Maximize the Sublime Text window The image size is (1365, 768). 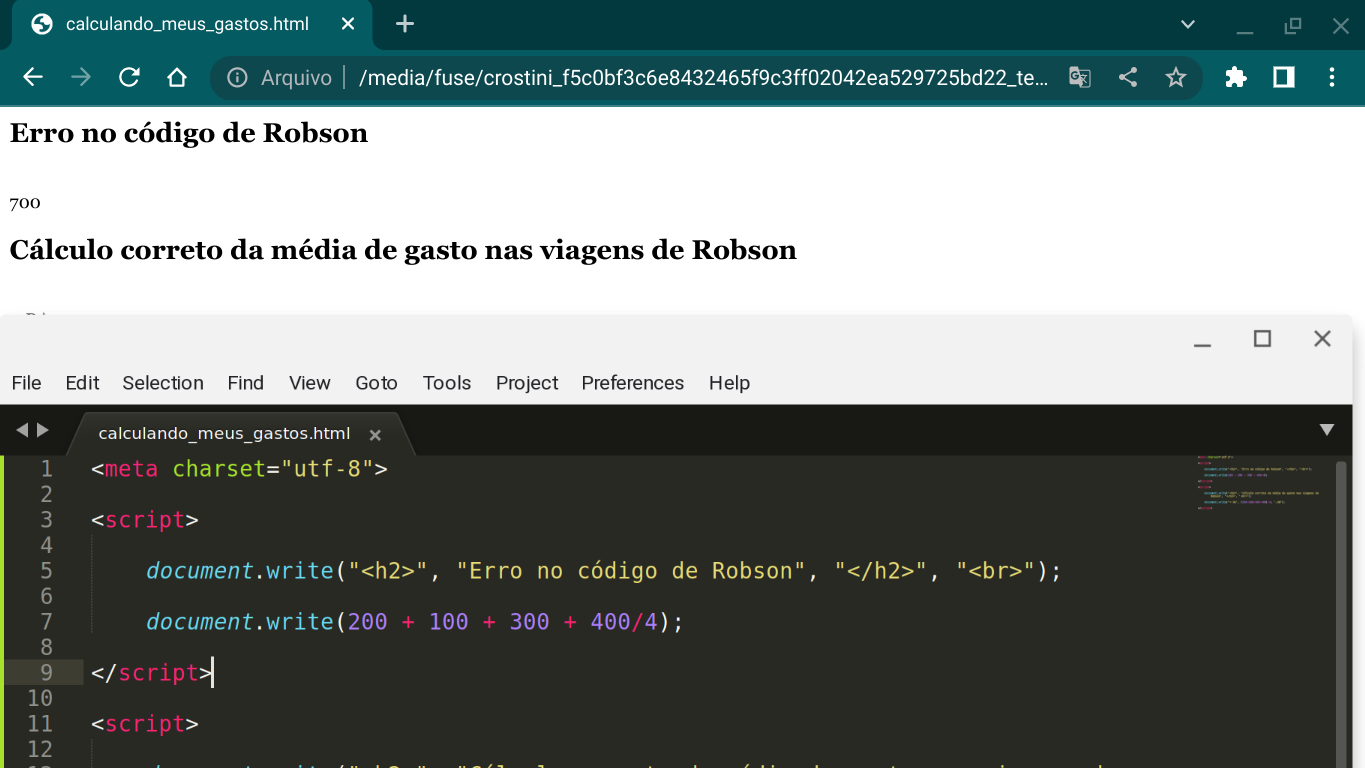click(1262, 339)
